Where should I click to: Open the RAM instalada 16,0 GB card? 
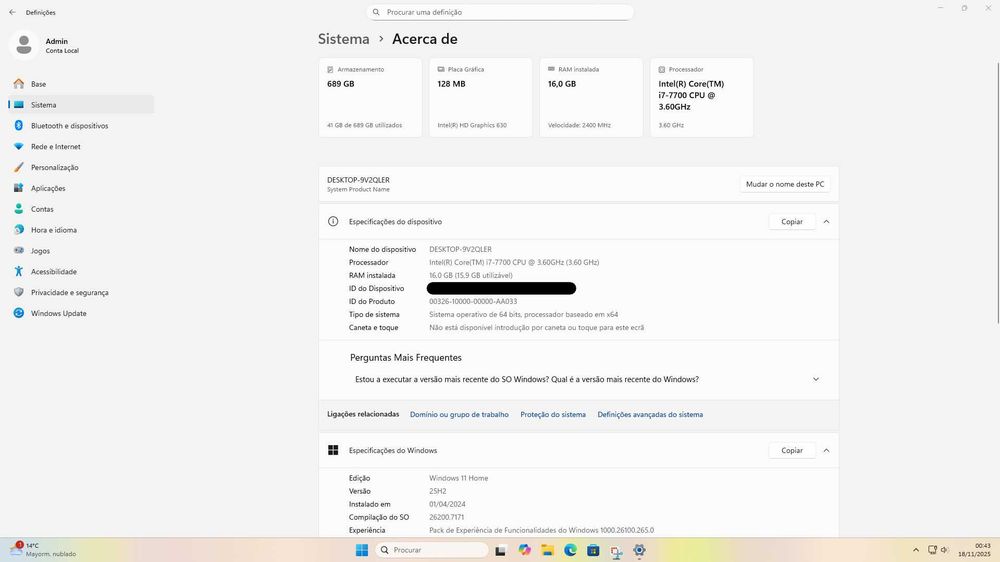(591, 98)
